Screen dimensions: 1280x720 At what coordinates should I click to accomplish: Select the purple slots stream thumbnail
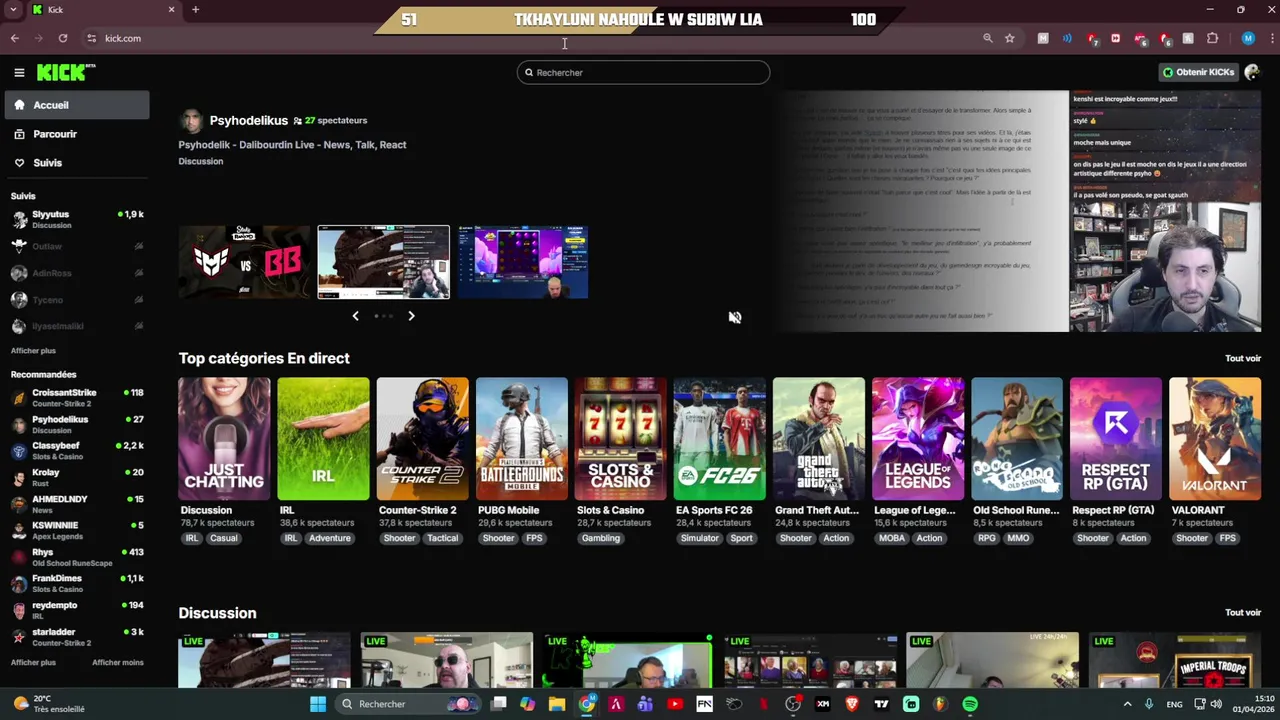click(523, 262)
